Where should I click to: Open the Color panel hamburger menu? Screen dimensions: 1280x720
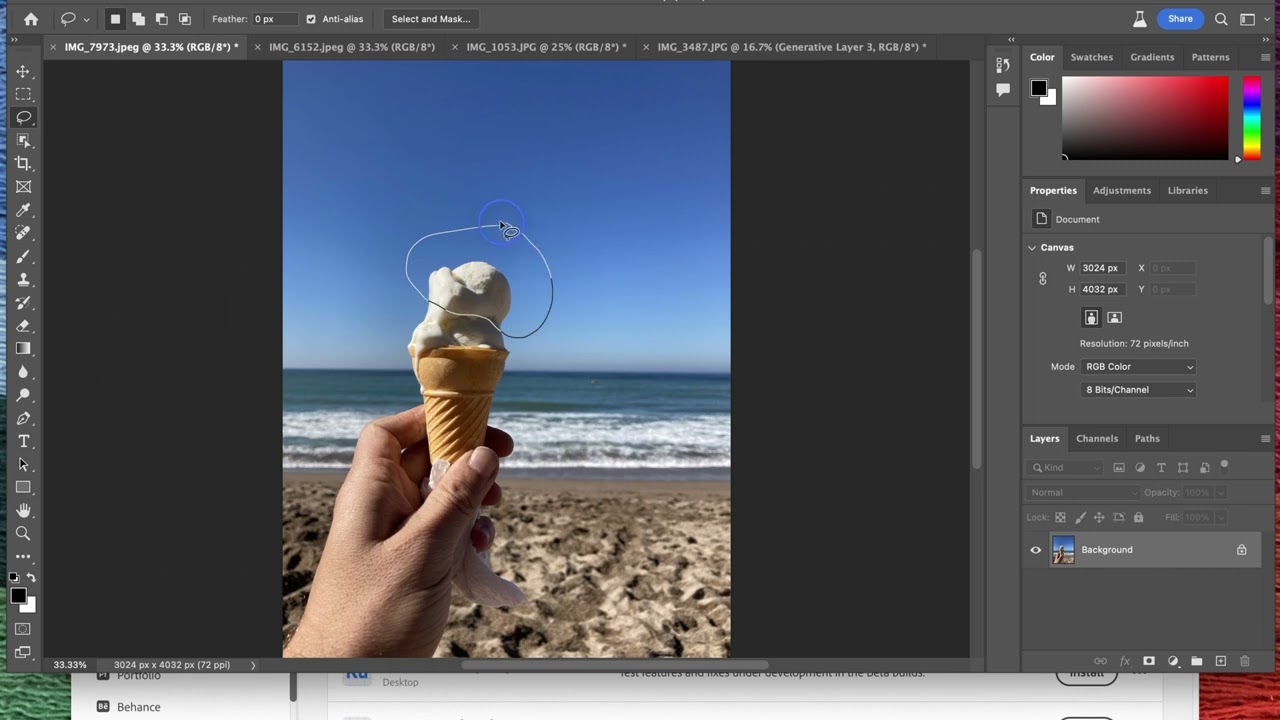pos(1265,58)
